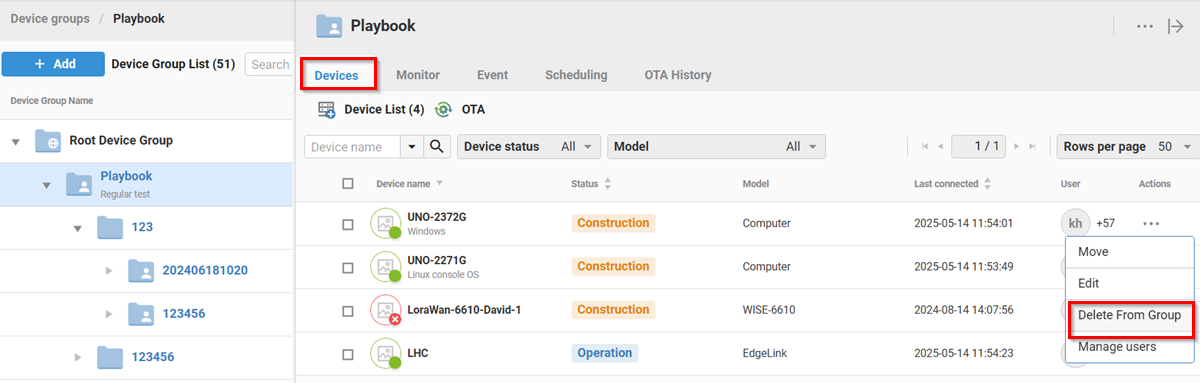
Task: Click the UNO-2372G device thumbnail icon
Action: tap(385, 224)
